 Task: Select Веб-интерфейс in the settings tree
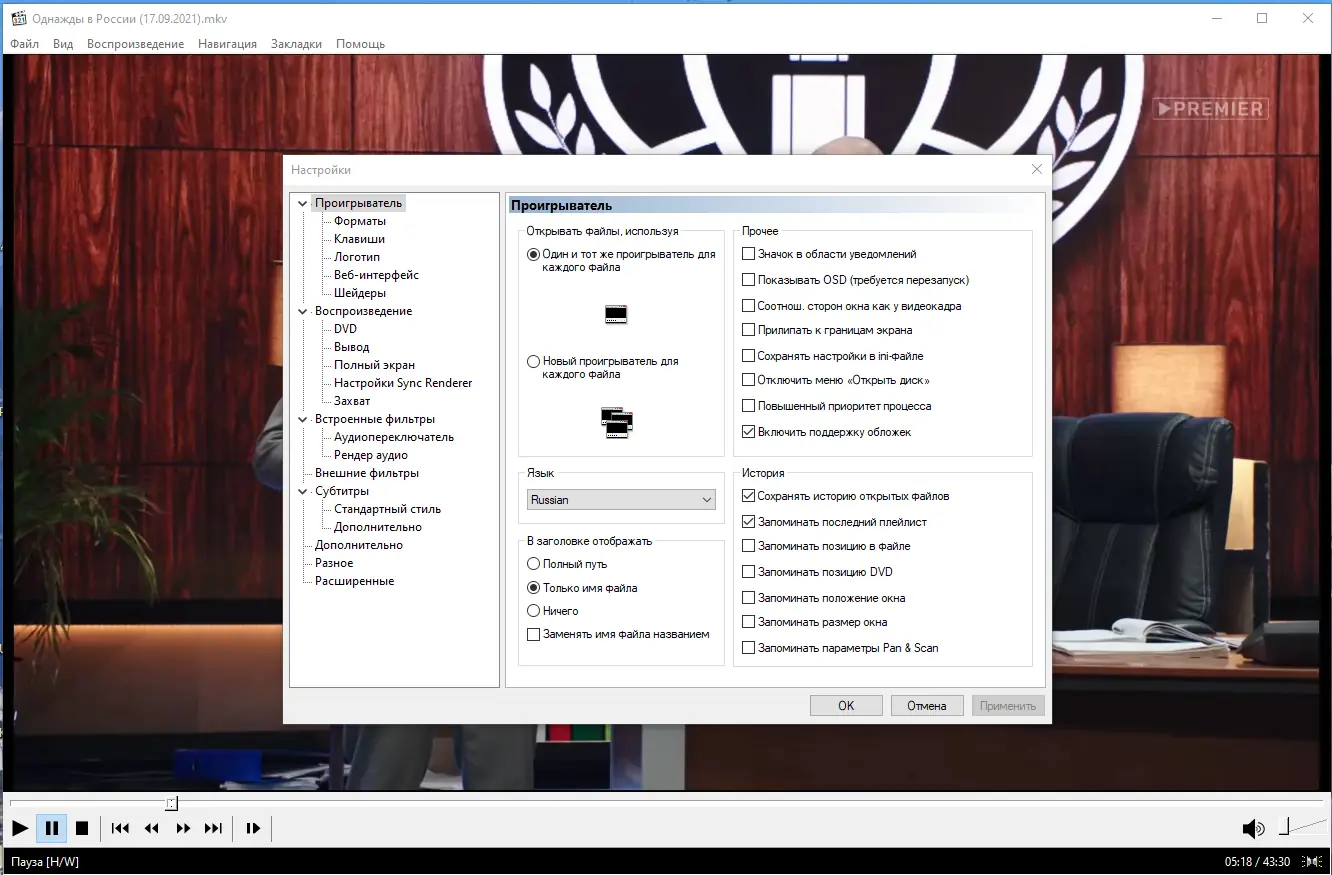click(376, 275)
